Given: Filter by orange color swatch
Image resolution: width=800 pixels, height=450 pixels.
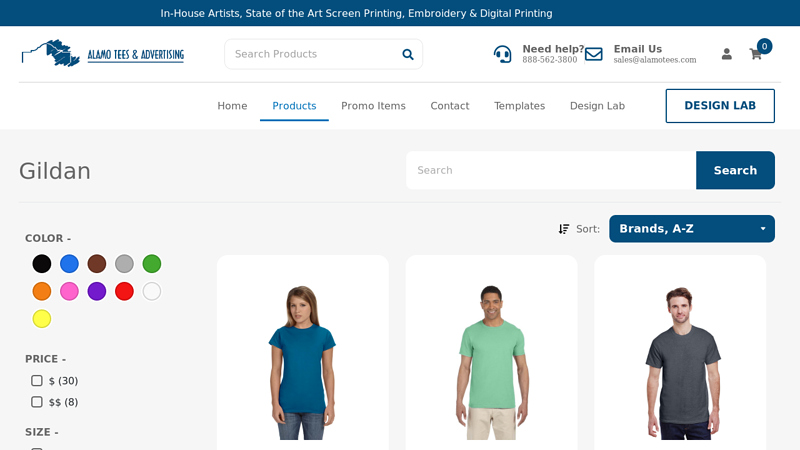Looking at the screenshot, I should [x=42, y=291].
